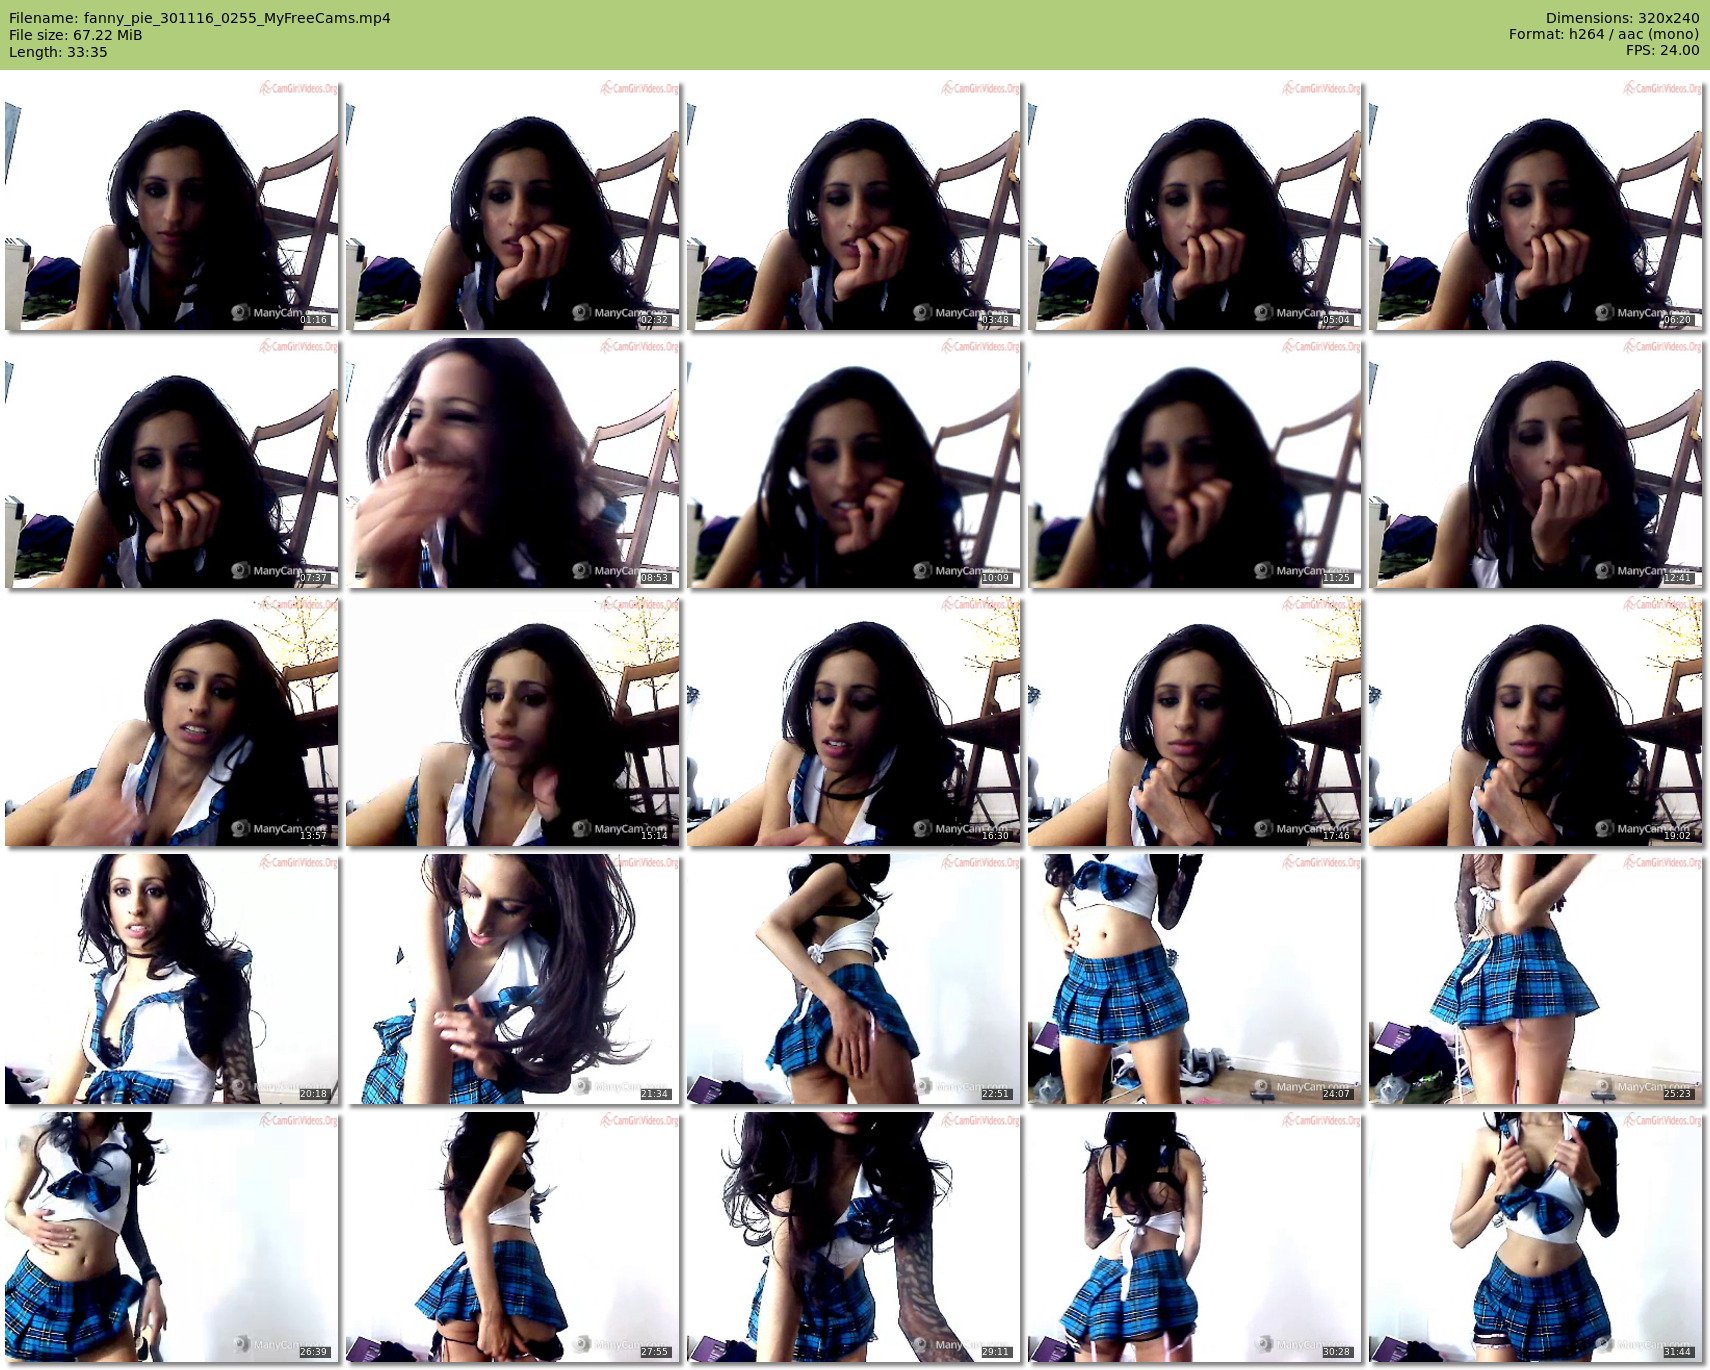Click the frame at timestamp 15:14

click(x=512, y=721)
